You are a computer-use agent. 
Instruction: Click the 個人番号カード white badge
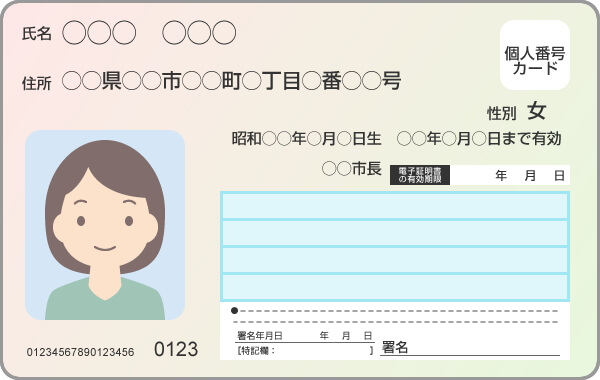point(535,55)
